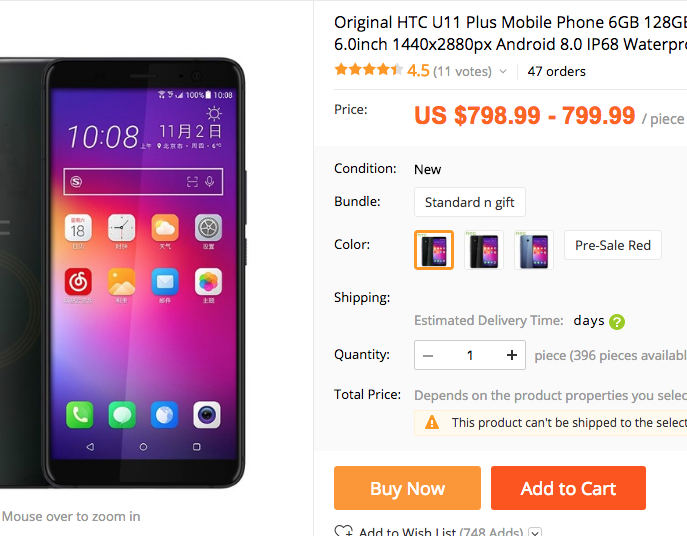Click the orange shipping warning triangle icon

click(432, 422)
